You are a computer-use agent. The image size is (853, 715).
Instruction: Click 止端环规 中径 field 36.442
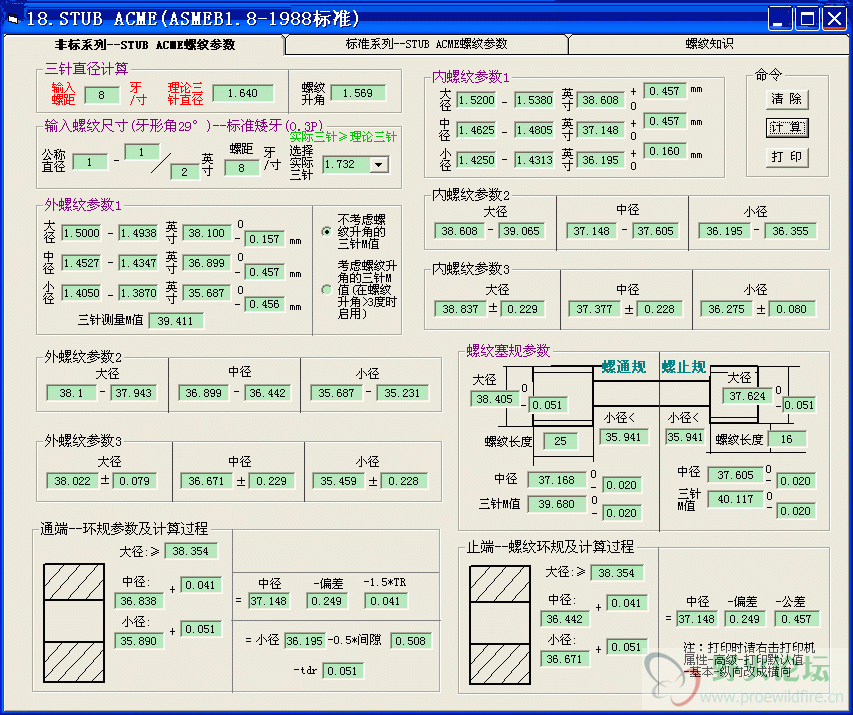[x=565, y=619]
